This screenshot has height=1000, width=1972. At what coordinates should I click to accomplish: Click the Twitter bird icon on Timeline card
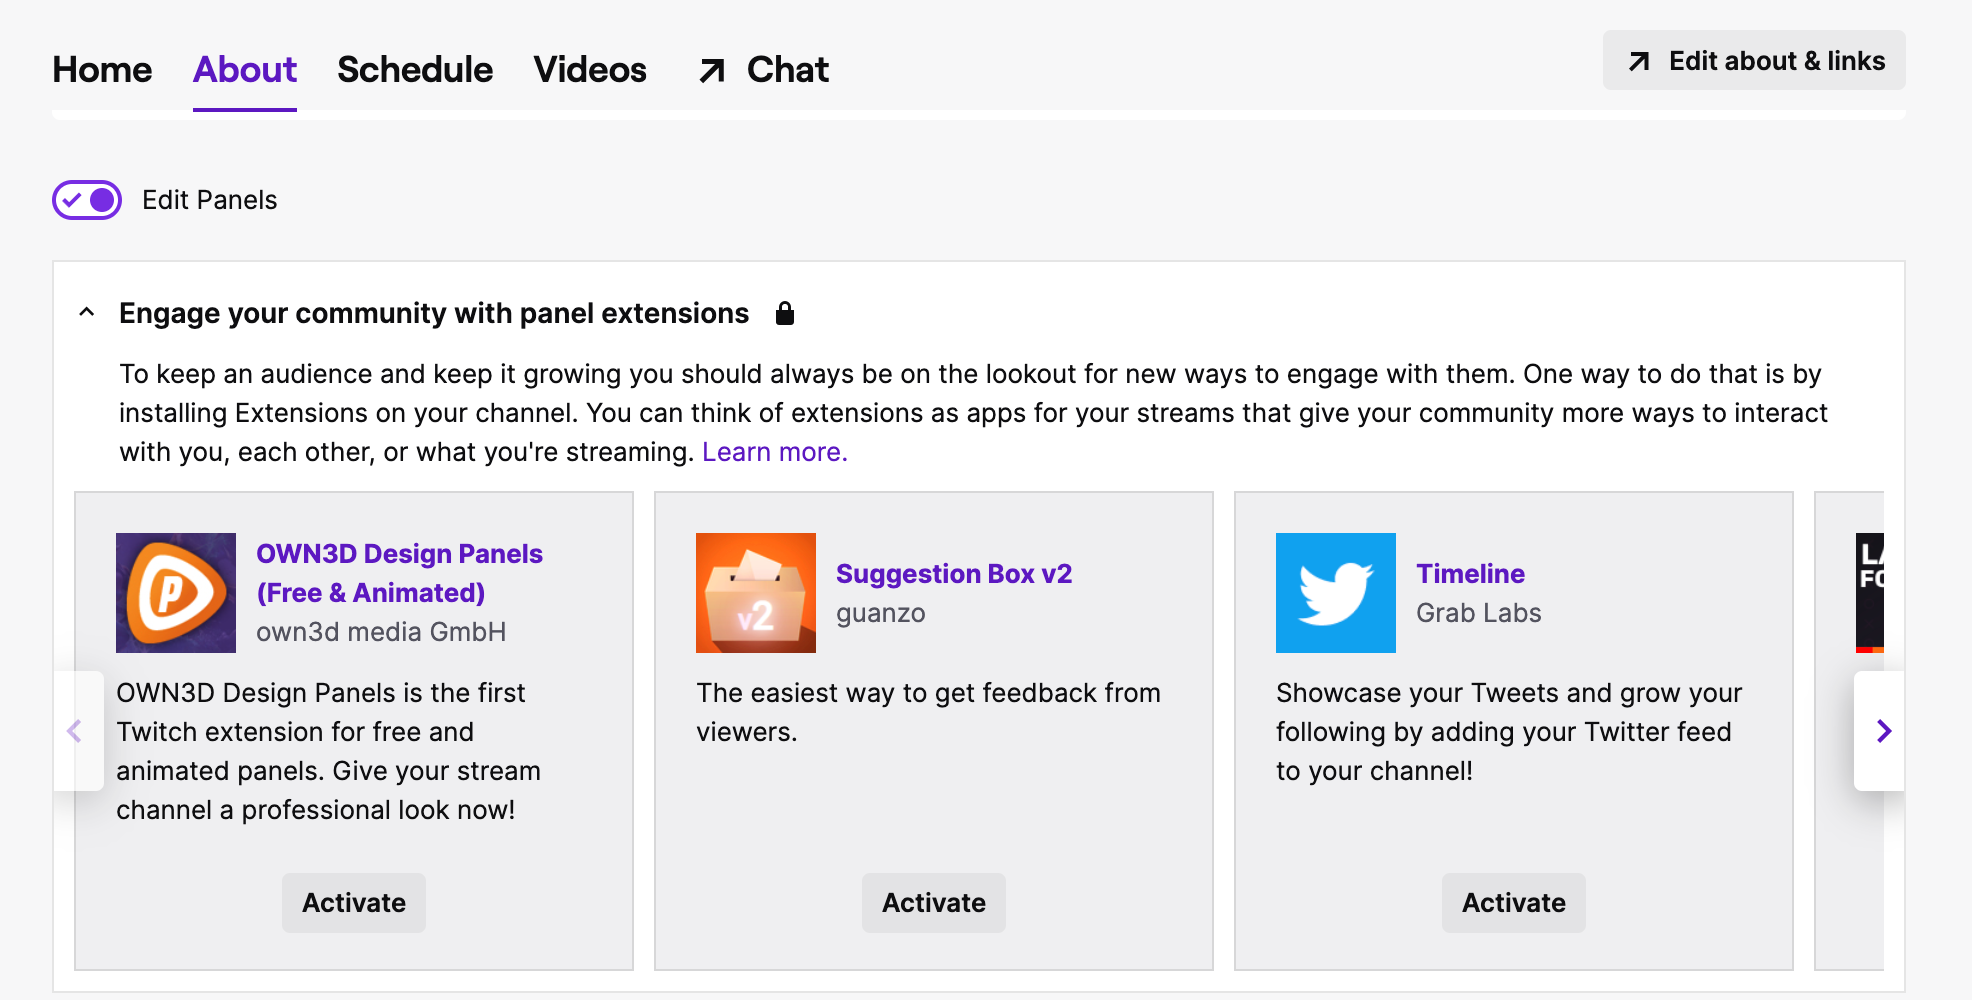point(1335,592)
